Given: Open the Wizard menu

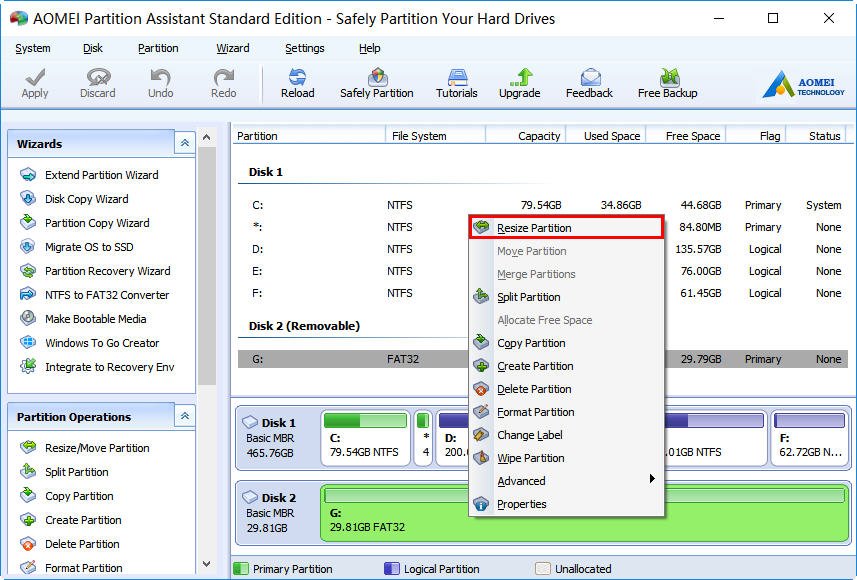Looking at the screenshot, I should tap(232, 48).
